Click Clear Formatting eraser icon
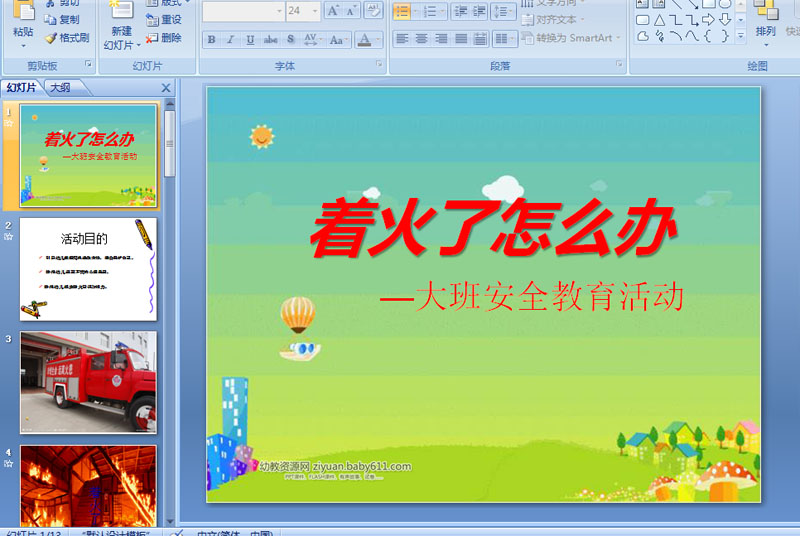The width and height of the screenshot is (800, 536). coord(373,11)
